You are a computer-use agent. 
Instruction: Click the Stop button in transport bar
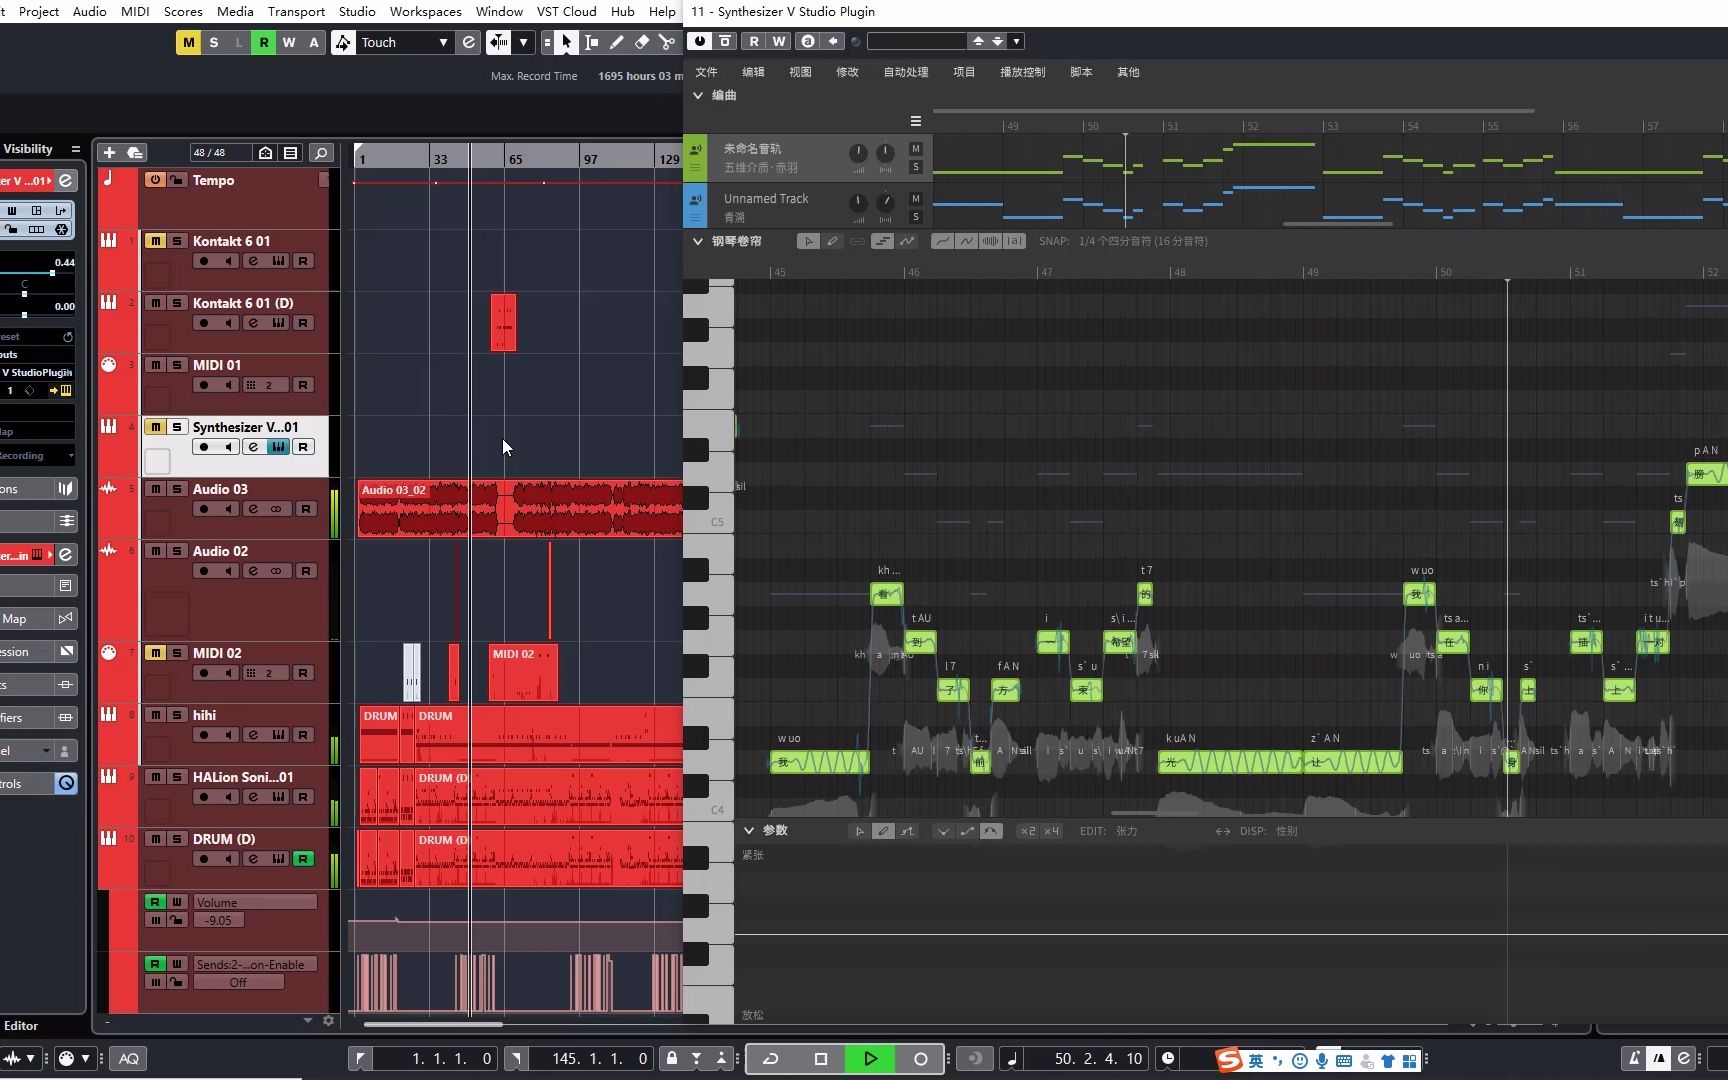coord(821,1058)
